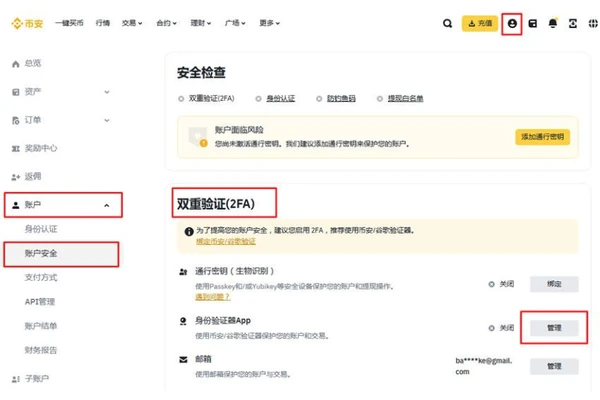Click the envelope icon beside 邮箱
Image resolution: width=600 pixels, height=400 pixels.
click(183, 359)
